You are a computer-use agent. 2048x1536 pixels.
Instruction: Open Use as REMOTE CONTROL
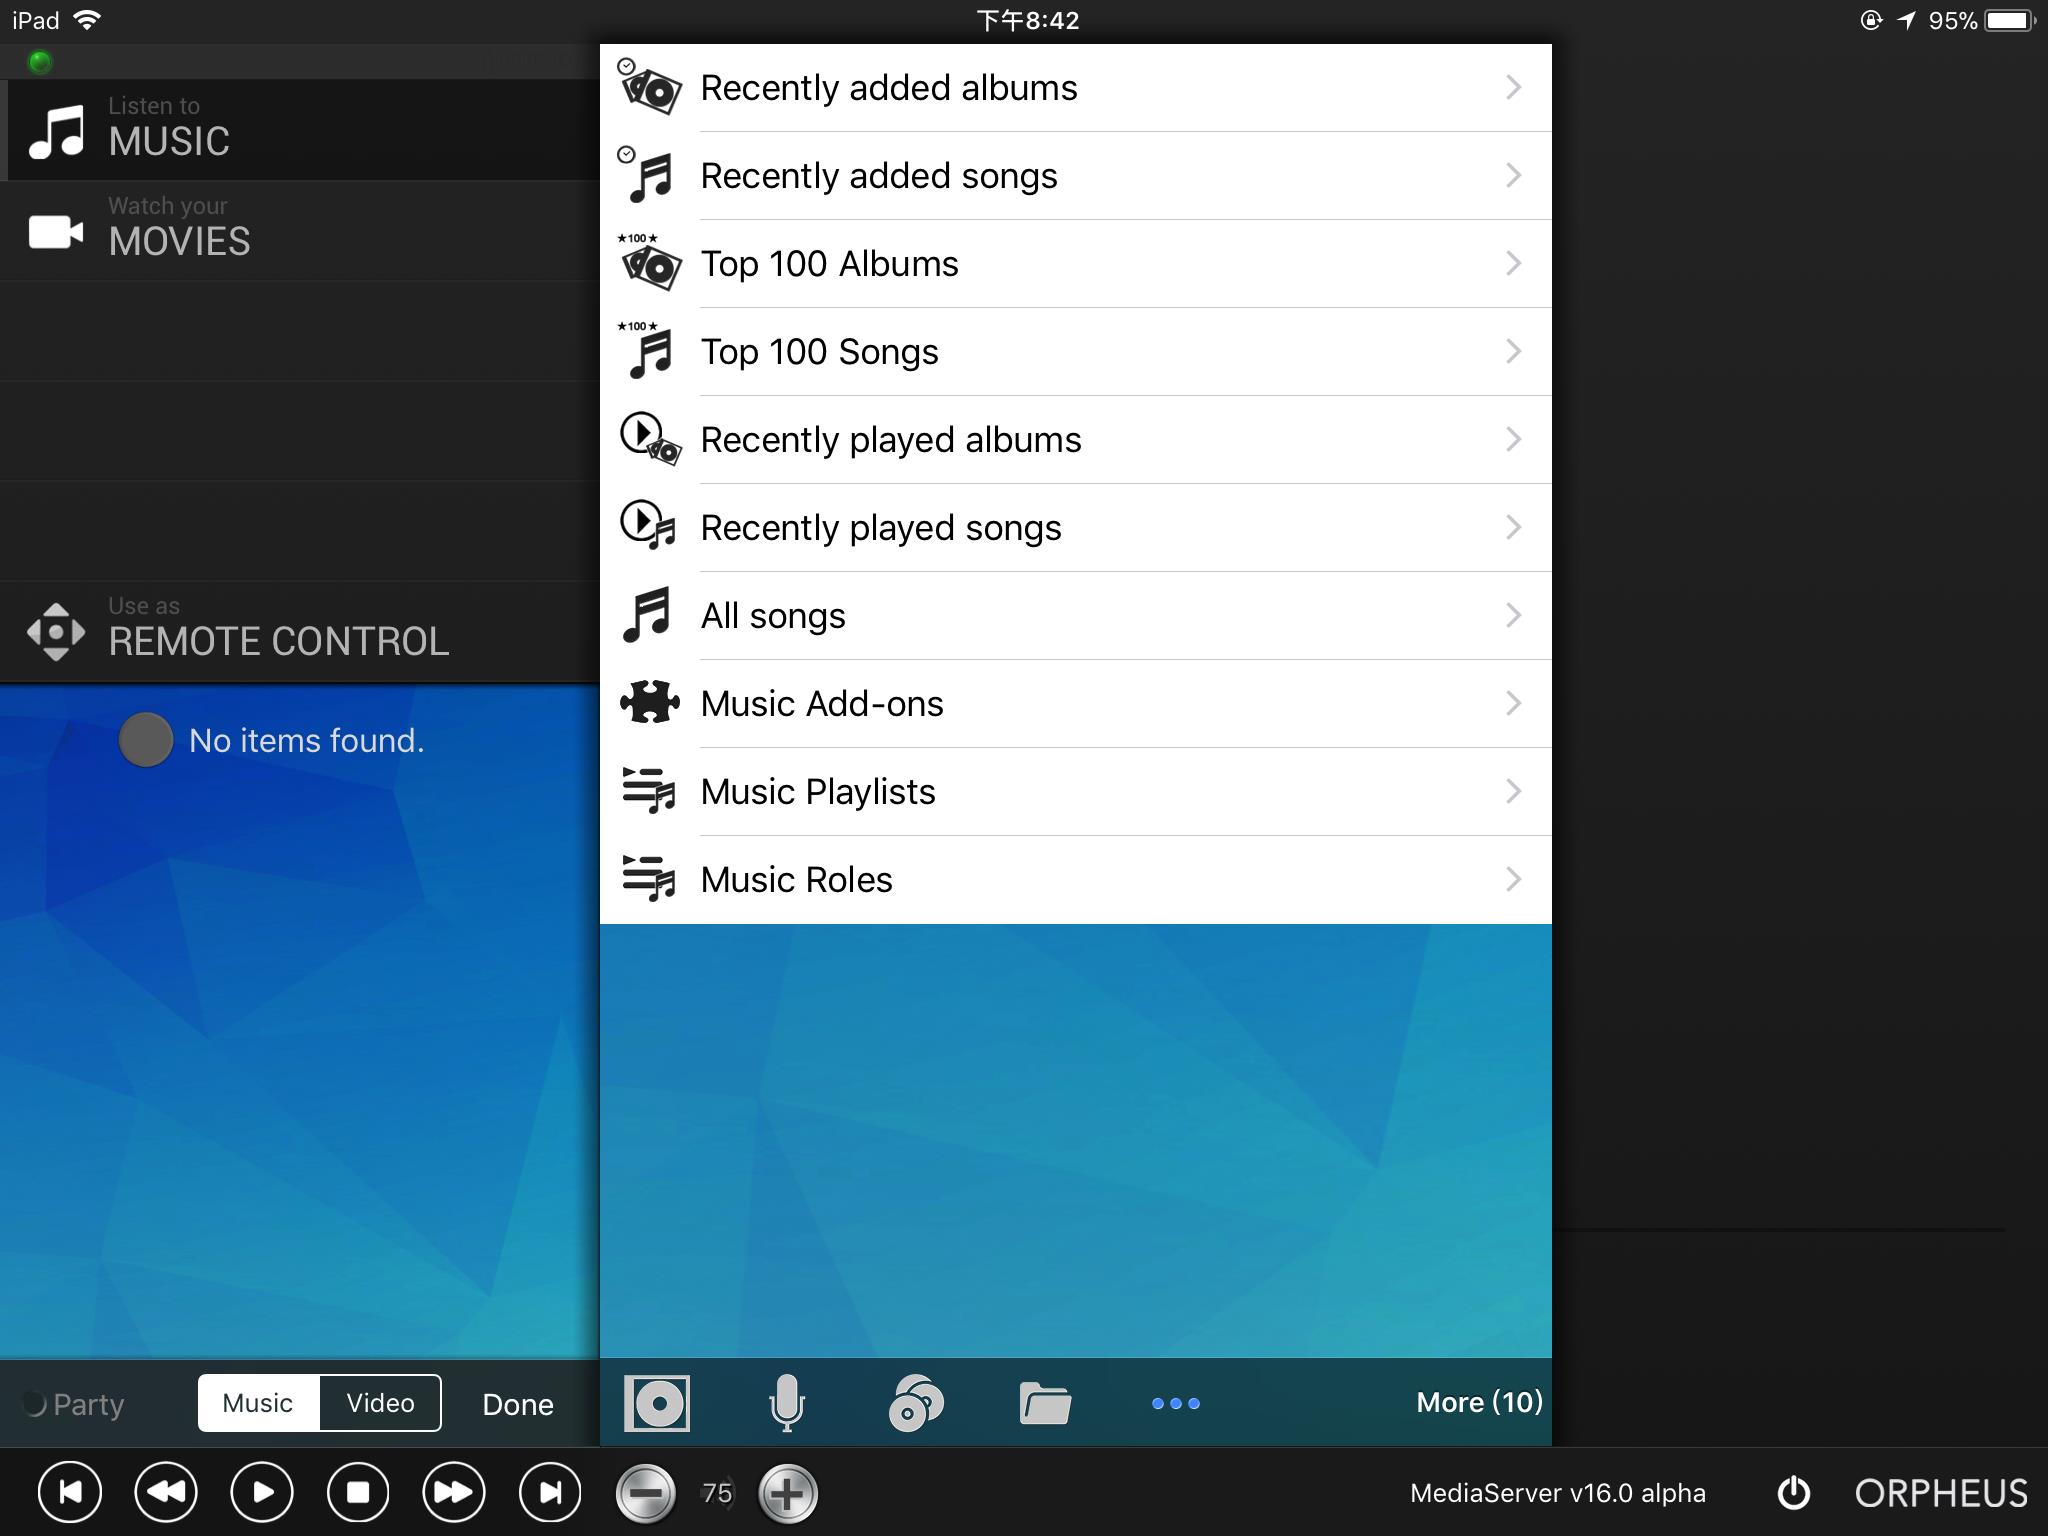pyautogui.click(x=300, y=630)
